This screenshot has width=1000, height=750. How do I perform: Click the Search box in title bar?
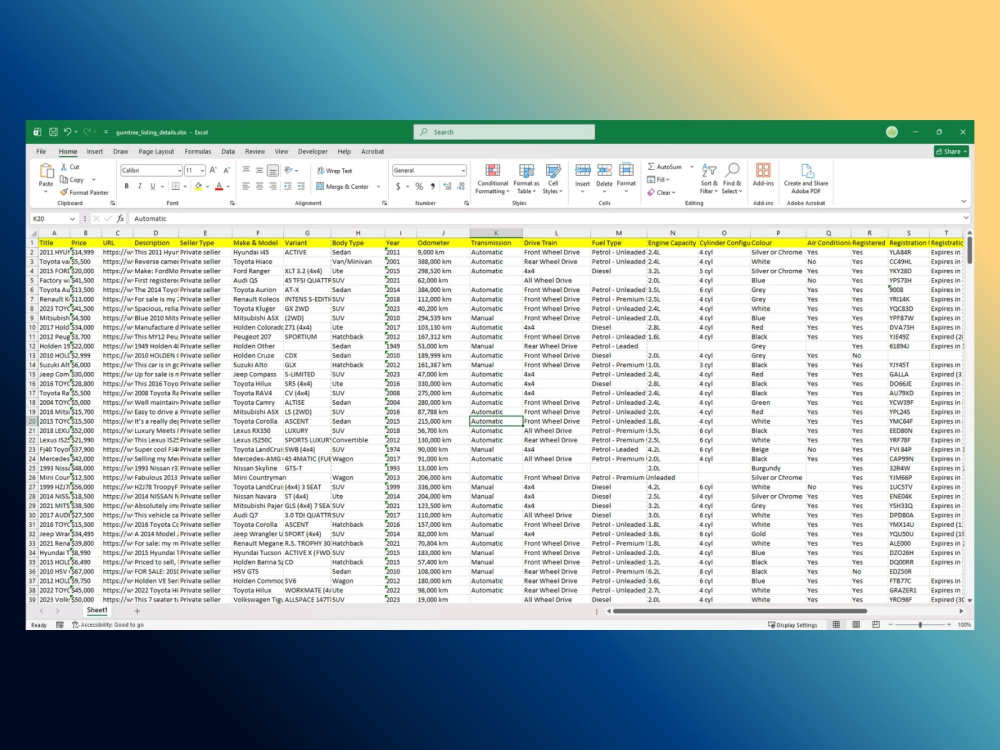[x=504, y=132]
